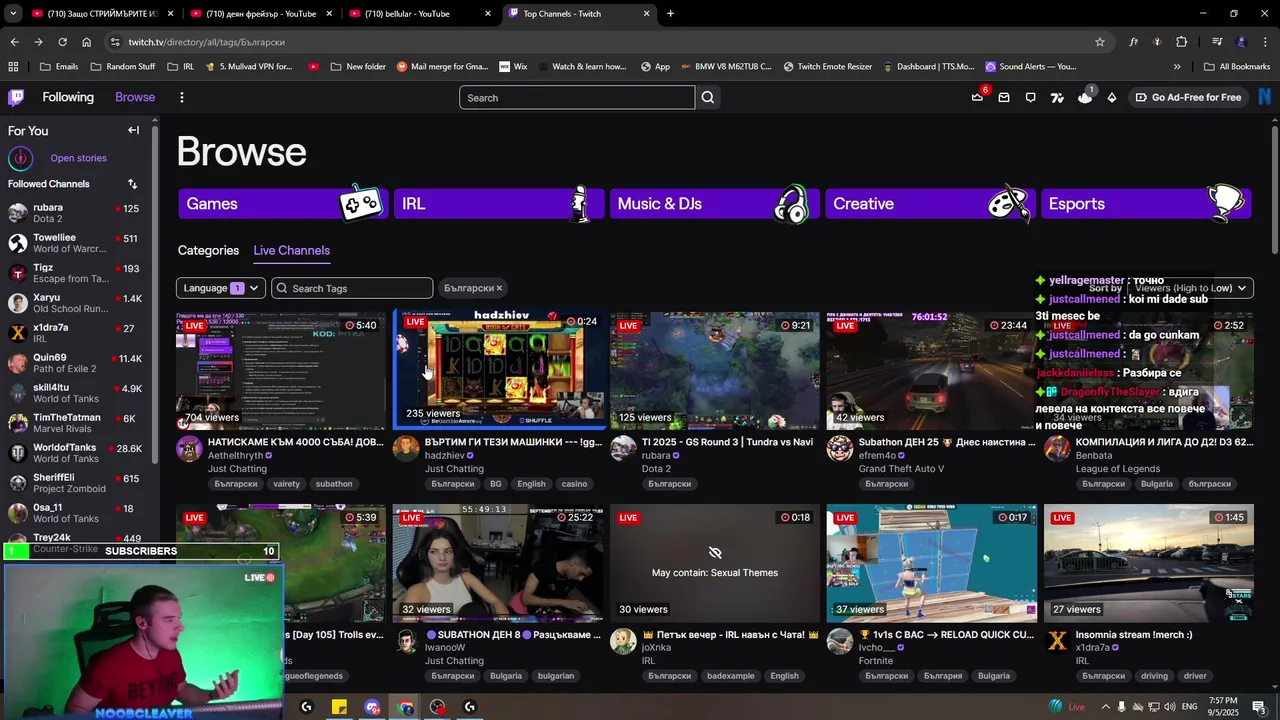Image resolution: width=1280 pixels, height=720 pixels.
Task: Open the Language filter dropdown
Action: click(x=221, y=288)
